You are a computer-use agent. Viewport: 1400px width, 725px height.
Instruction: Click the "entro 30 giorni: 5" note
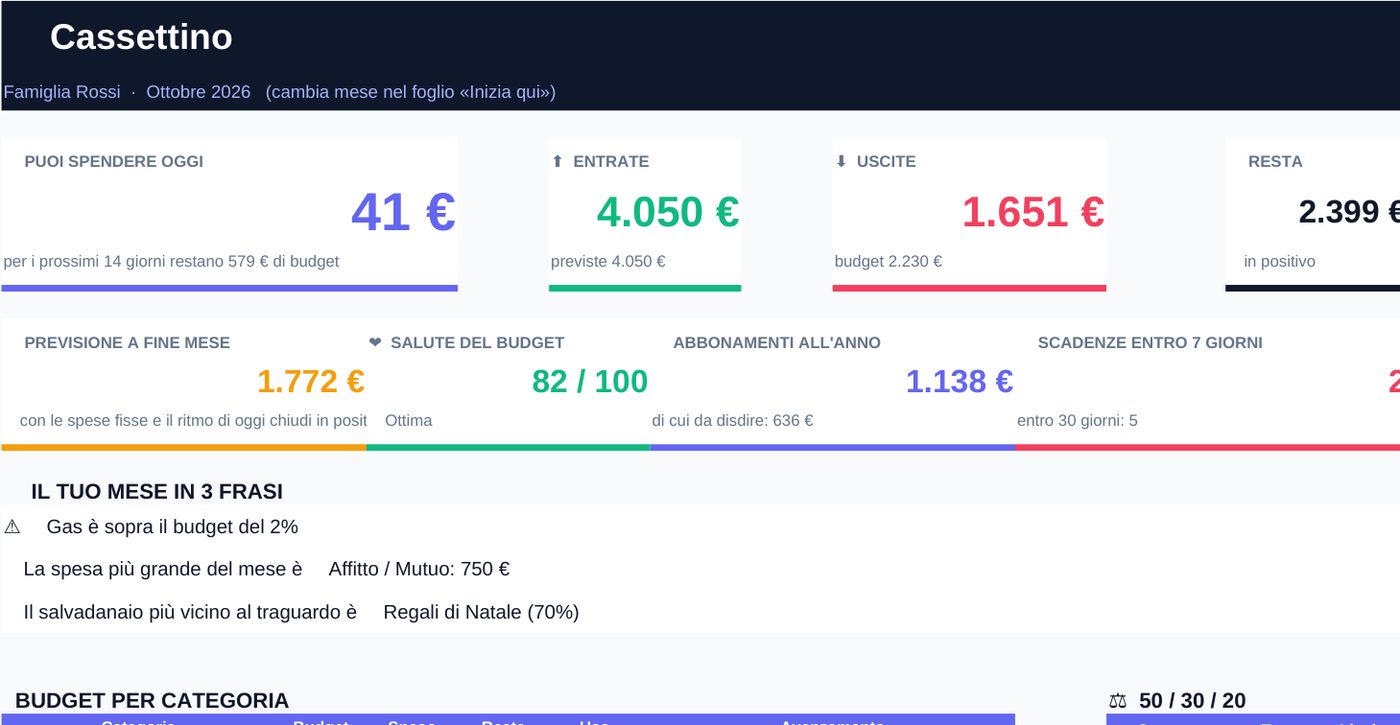(x=1077, y=420)
